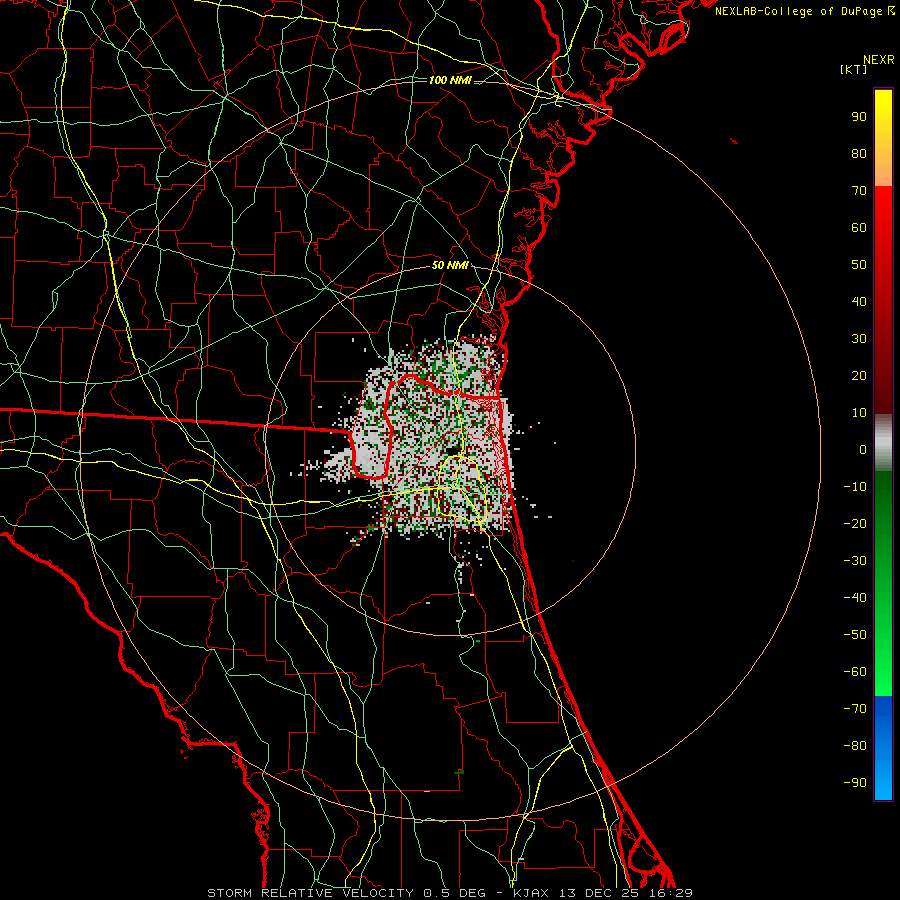The image size is (900, 900).
Task: Click the 50 value on velocity scale
Action: click(859, 265)
